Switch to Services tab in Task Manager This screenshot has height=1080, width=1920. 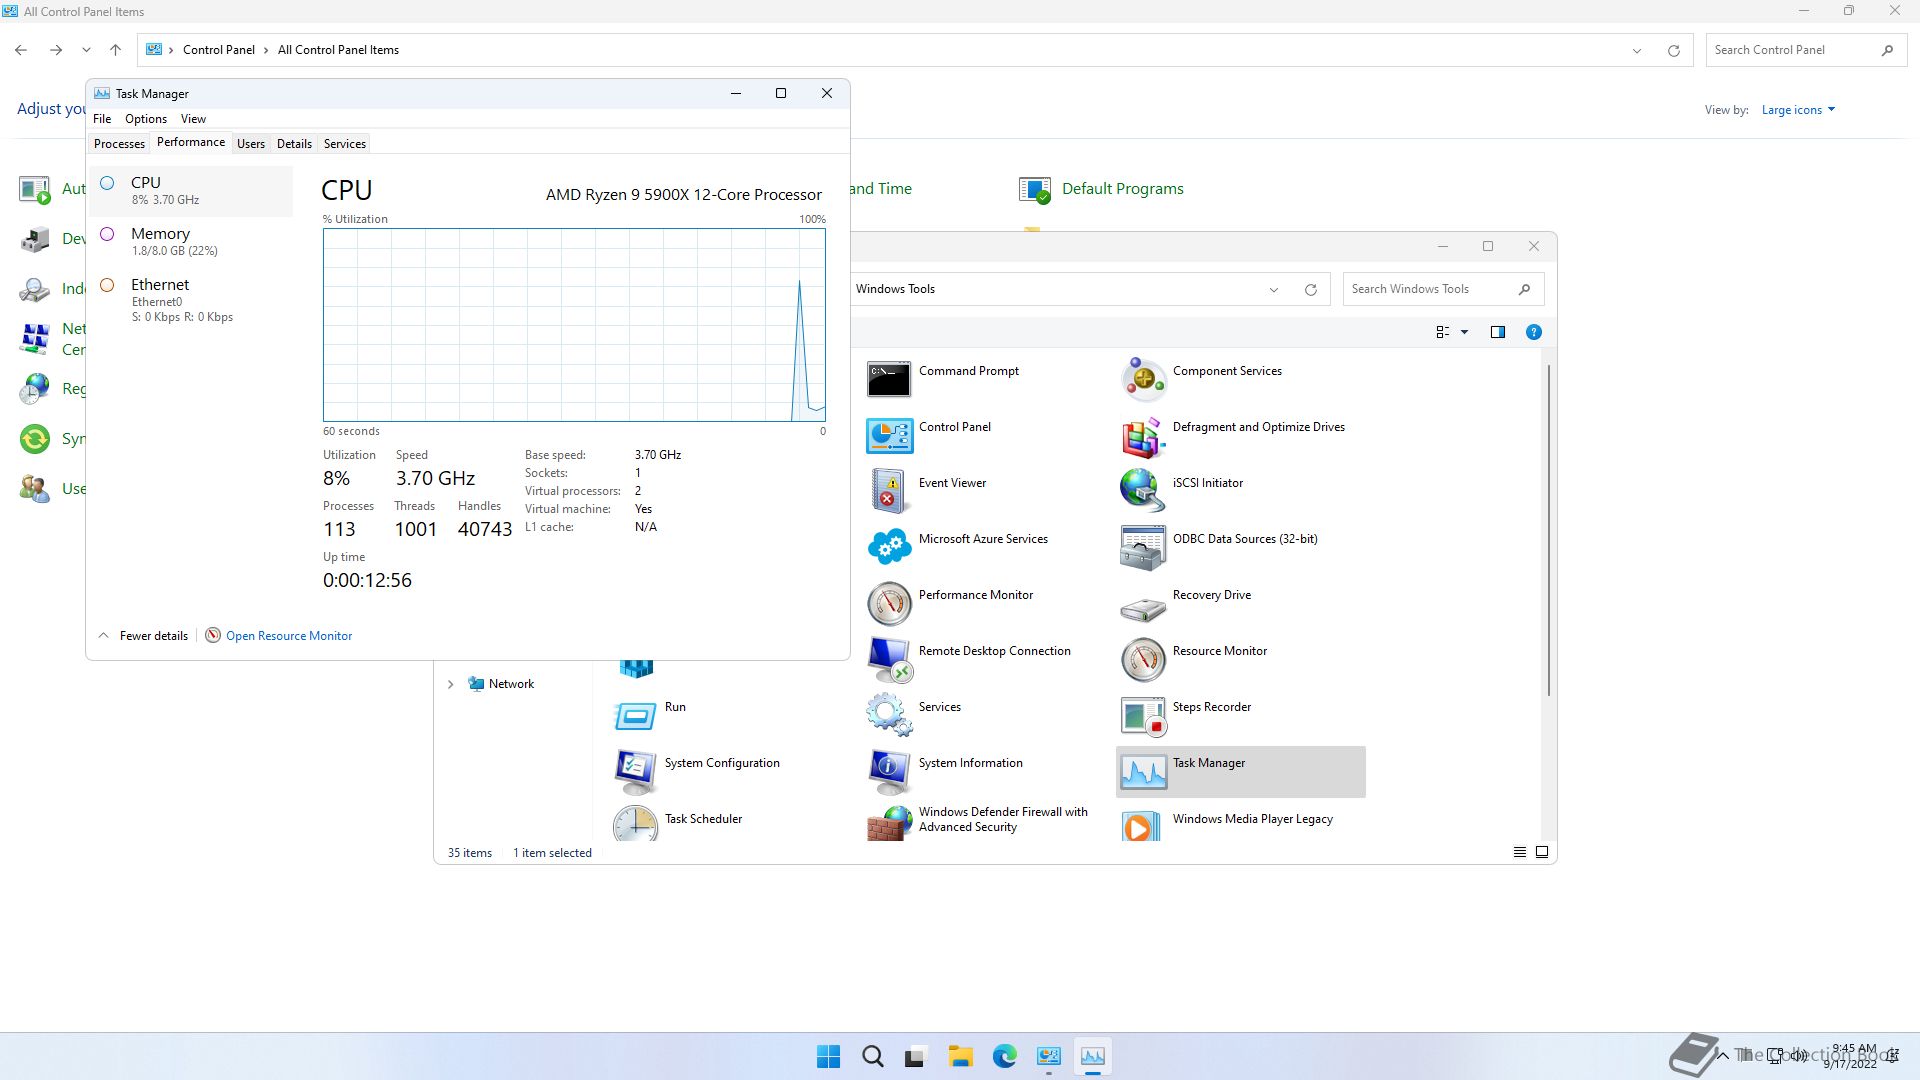tap(345, 144)
